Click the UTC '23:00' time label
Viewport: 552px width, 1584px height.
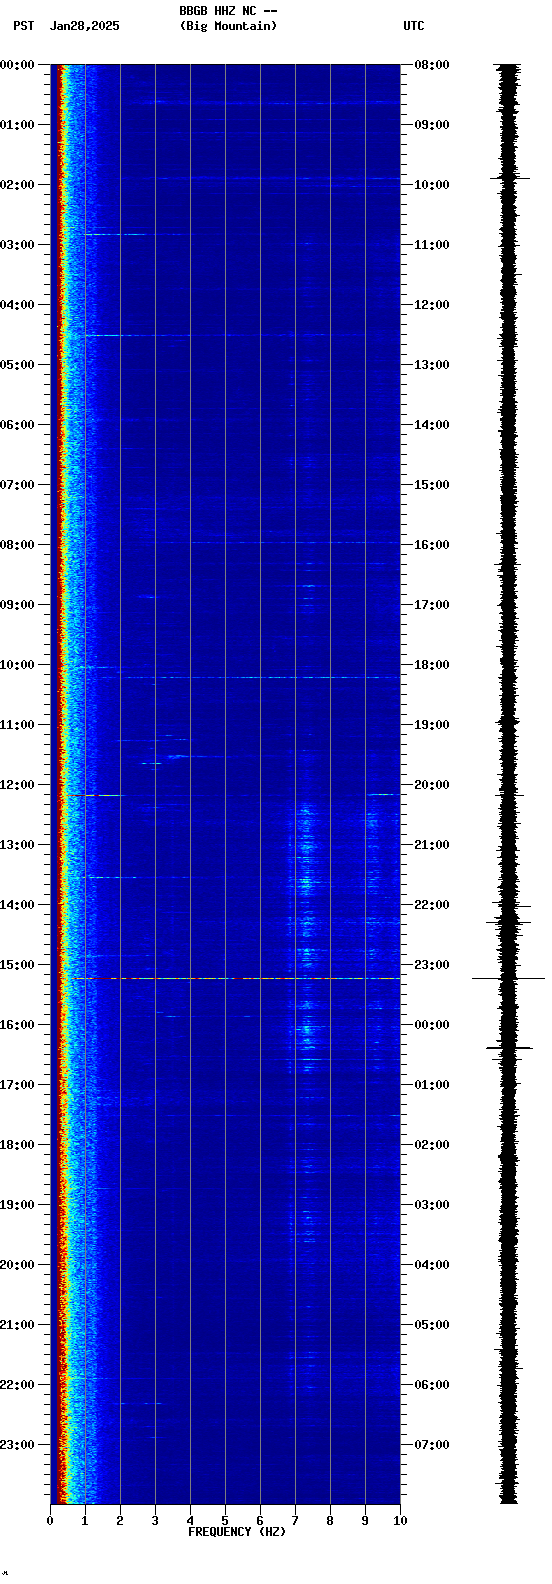[x=432, y=965]
